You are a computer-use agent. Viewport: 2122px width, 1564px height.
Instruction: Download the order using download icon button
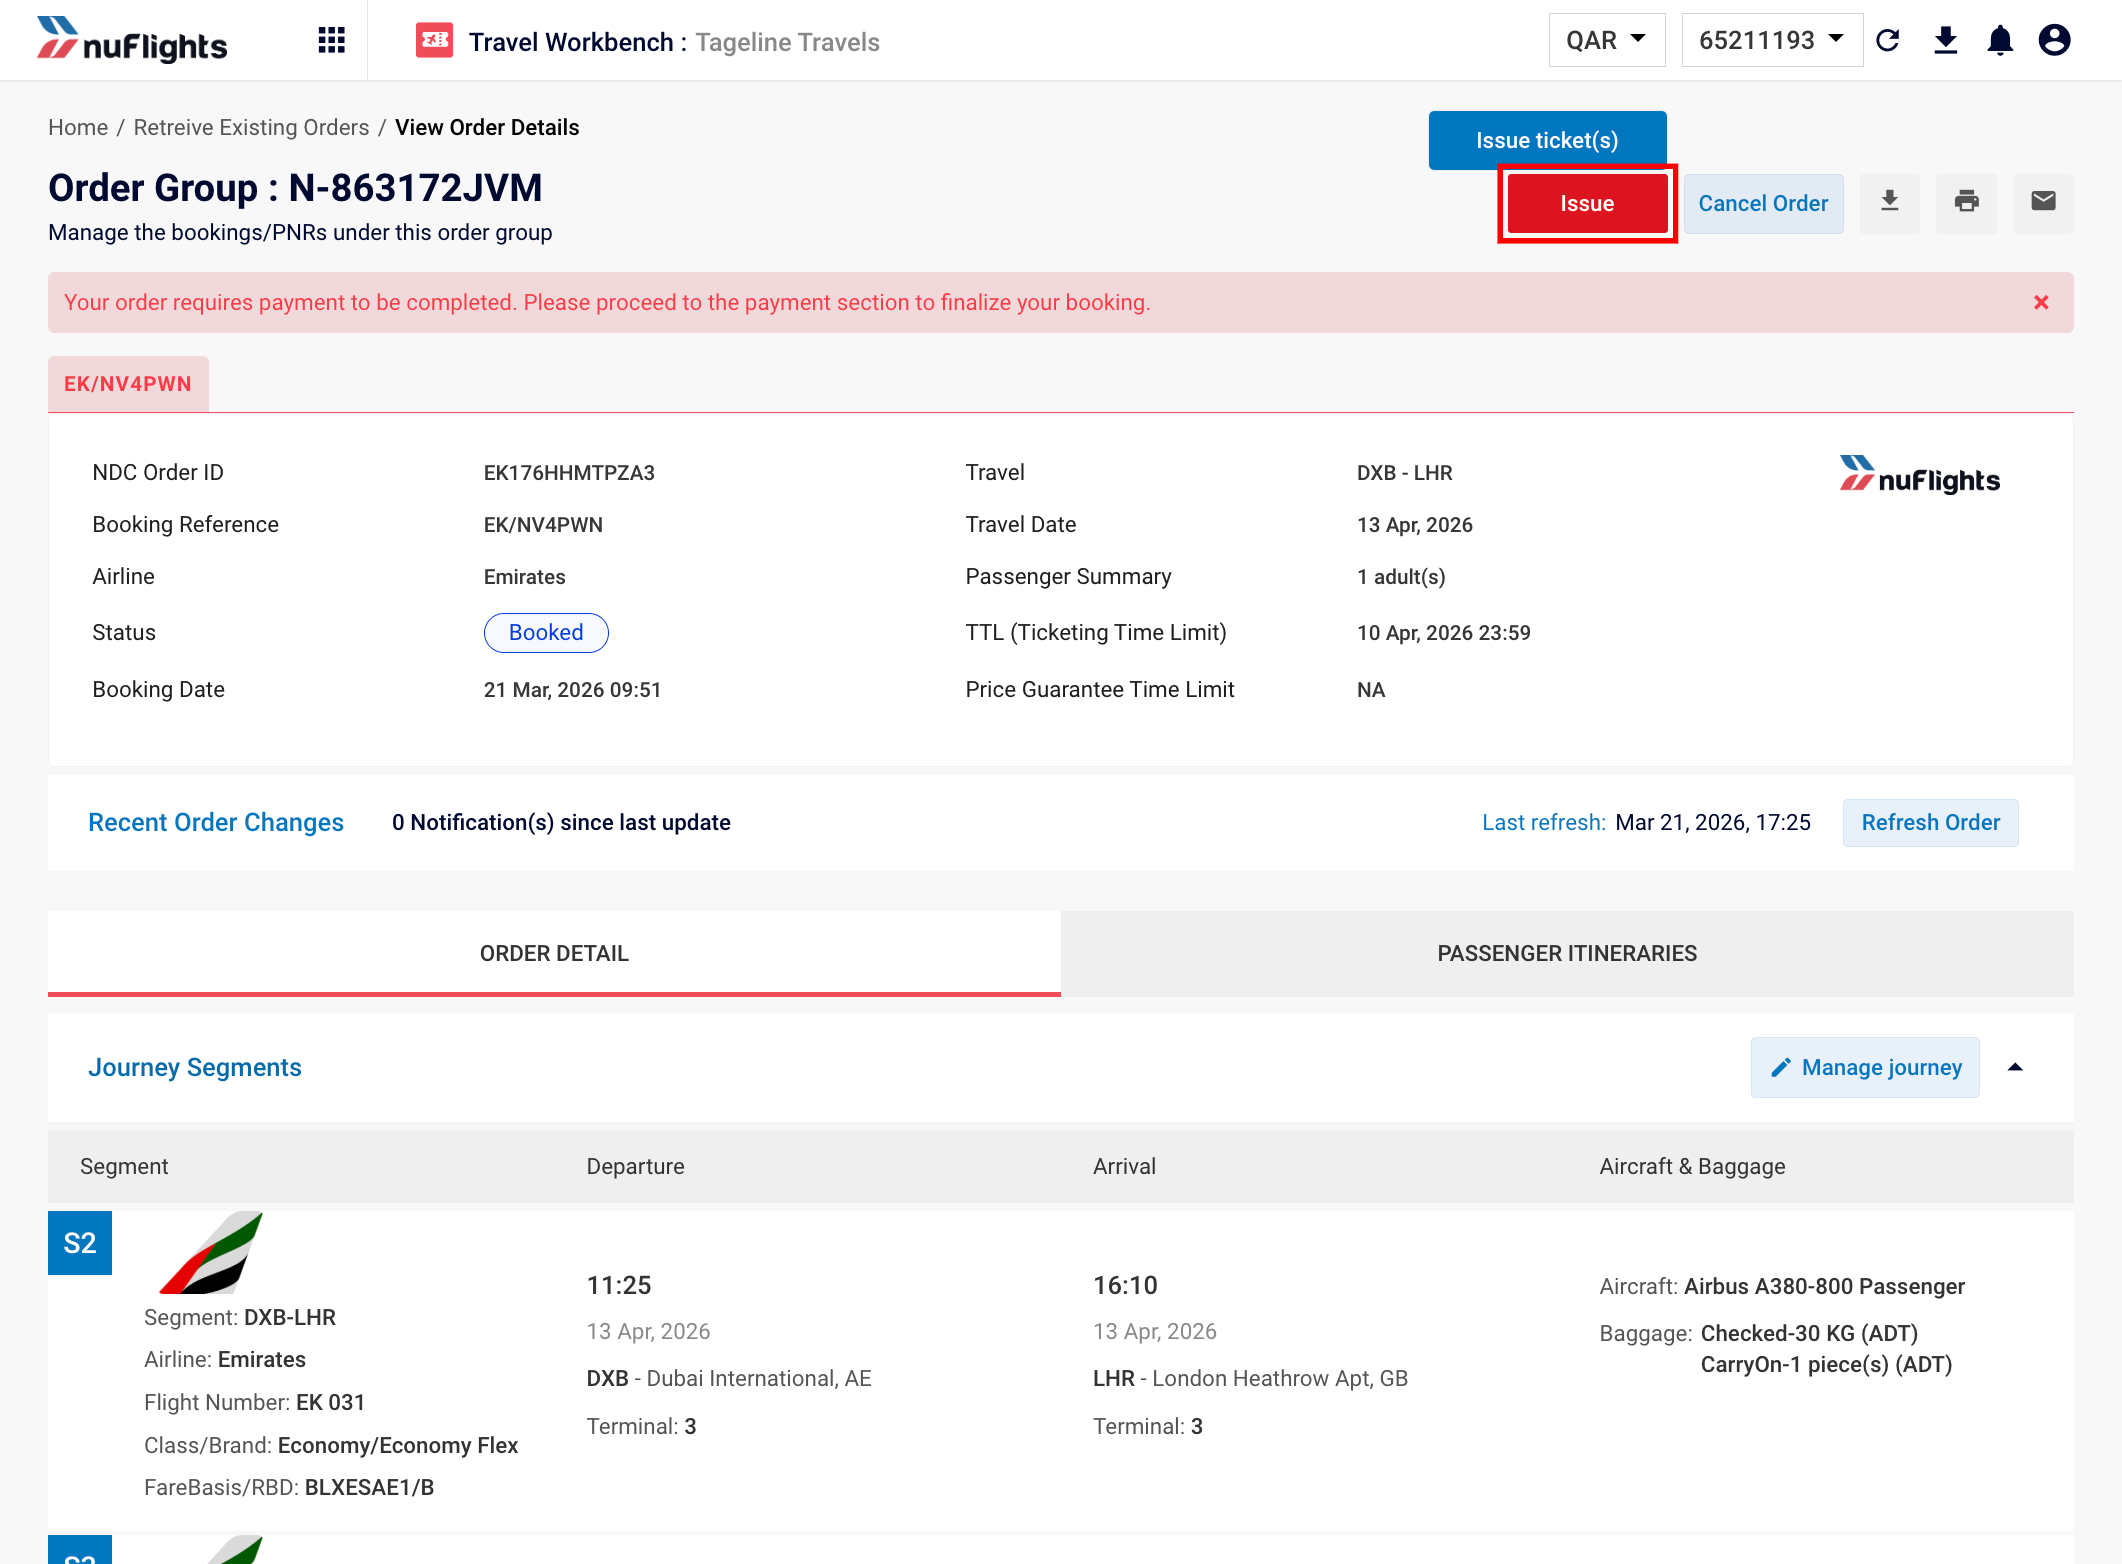[1889, 203]
